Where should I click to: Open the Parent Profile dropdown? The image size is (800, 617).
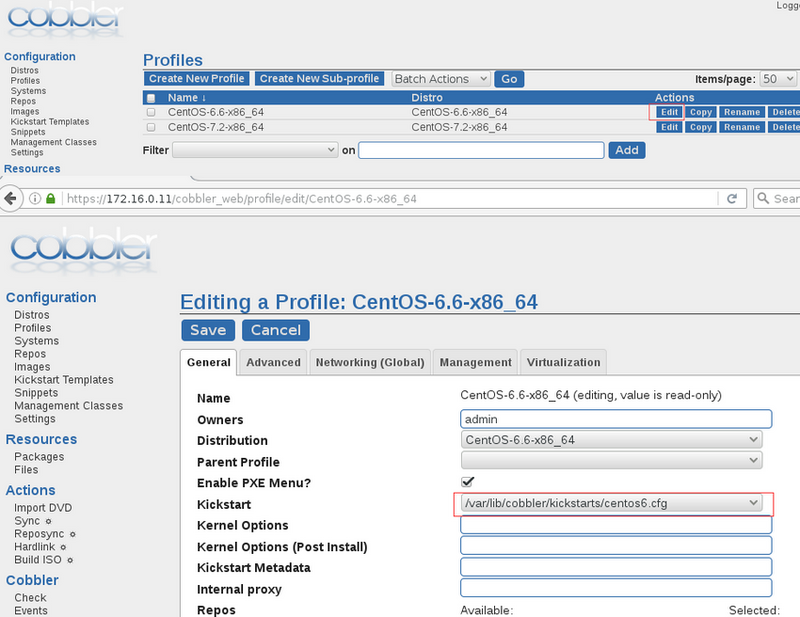coord(611,460)
